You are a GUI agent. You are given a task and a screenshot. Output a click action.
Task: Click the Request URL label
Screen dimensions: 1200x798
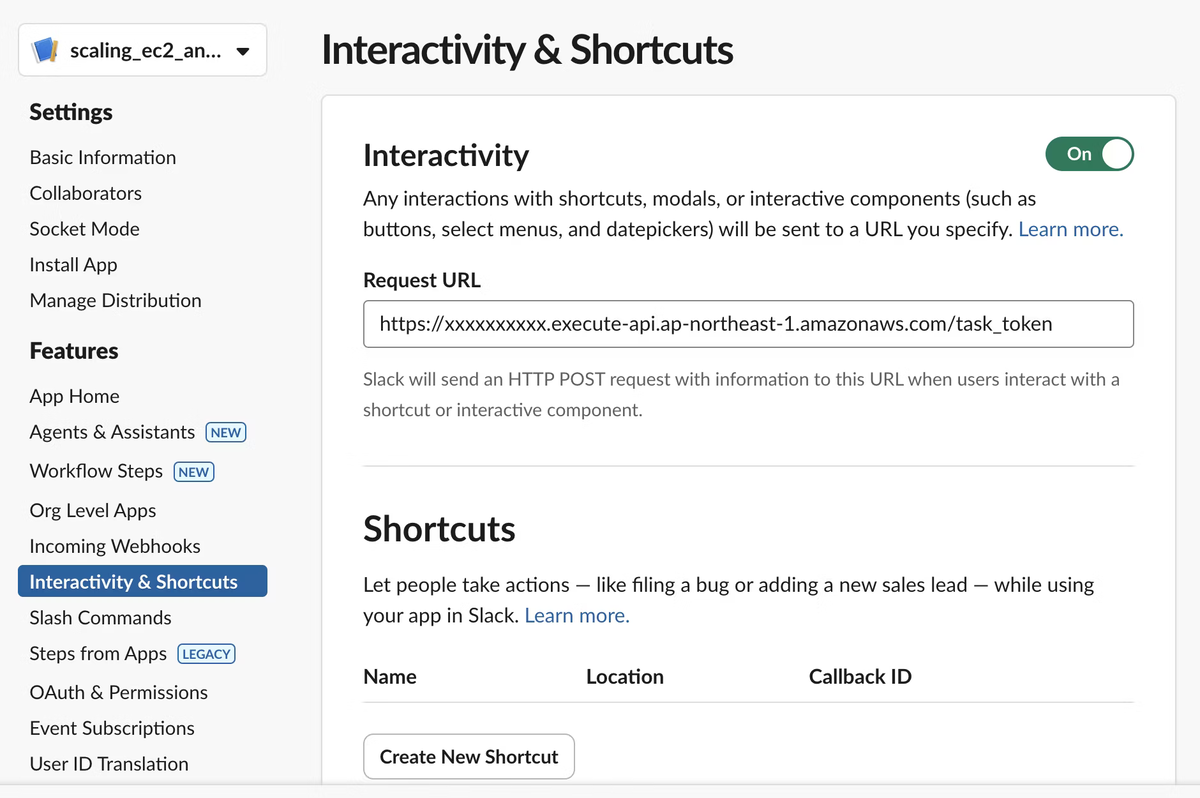click(x=422, y=281)
